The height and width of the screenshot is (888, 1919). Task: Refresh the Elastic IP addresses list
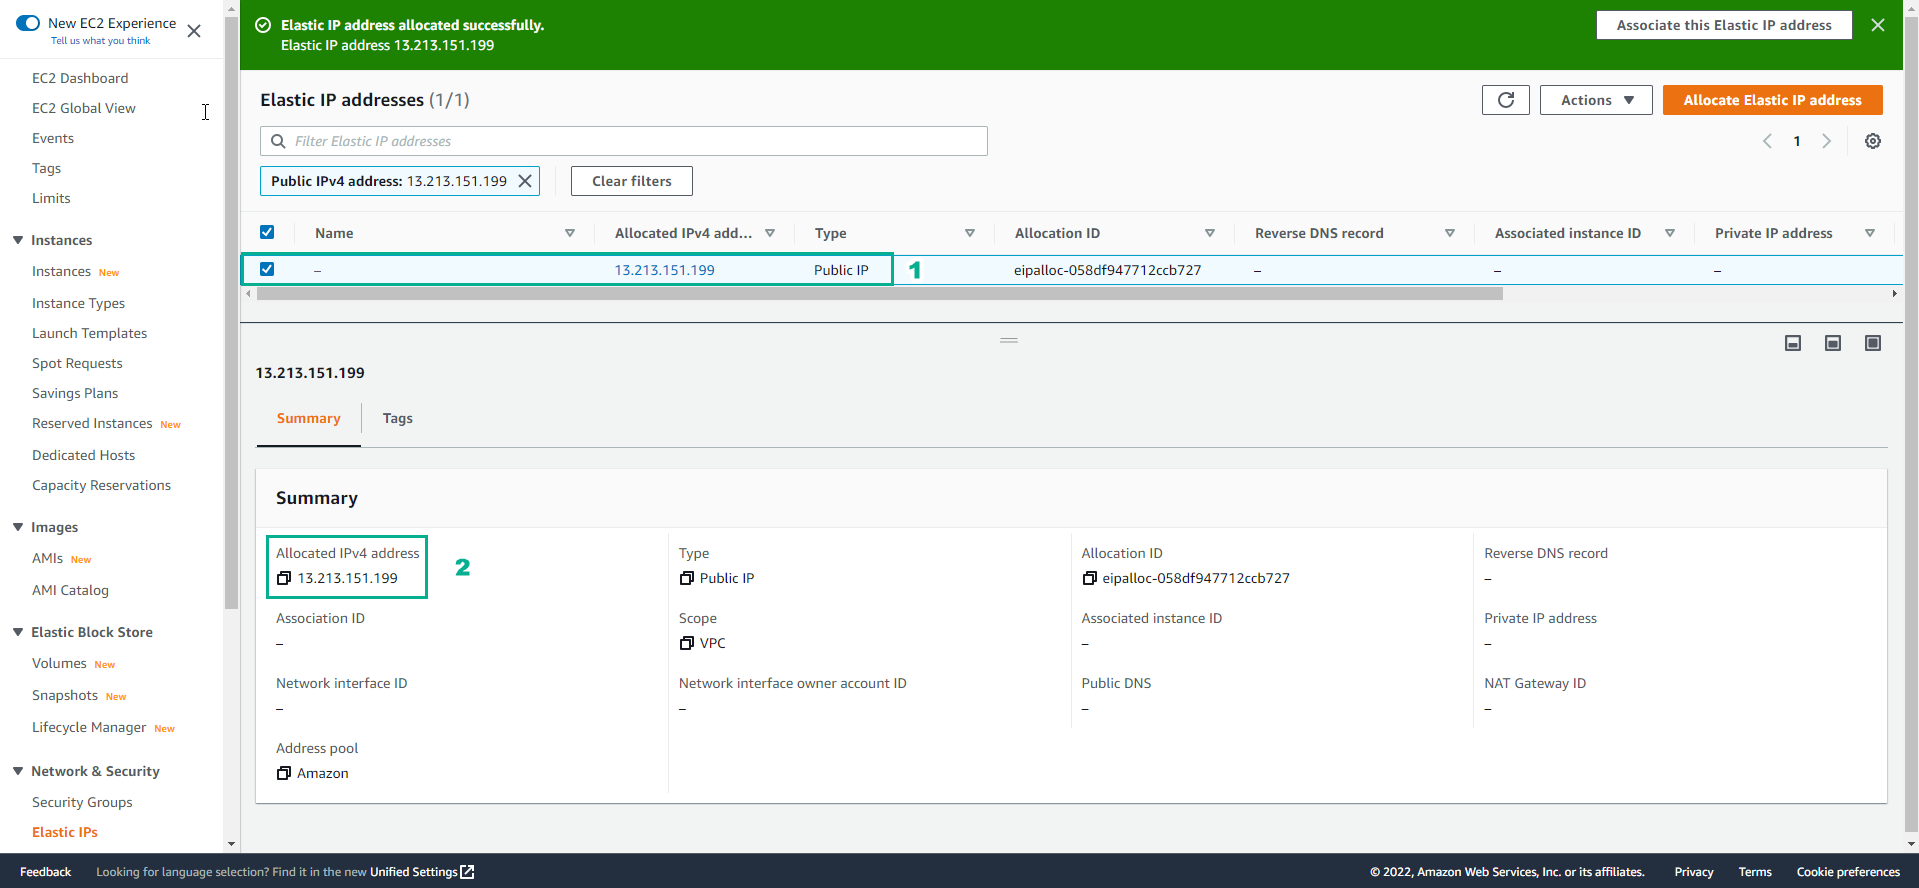1506,100
